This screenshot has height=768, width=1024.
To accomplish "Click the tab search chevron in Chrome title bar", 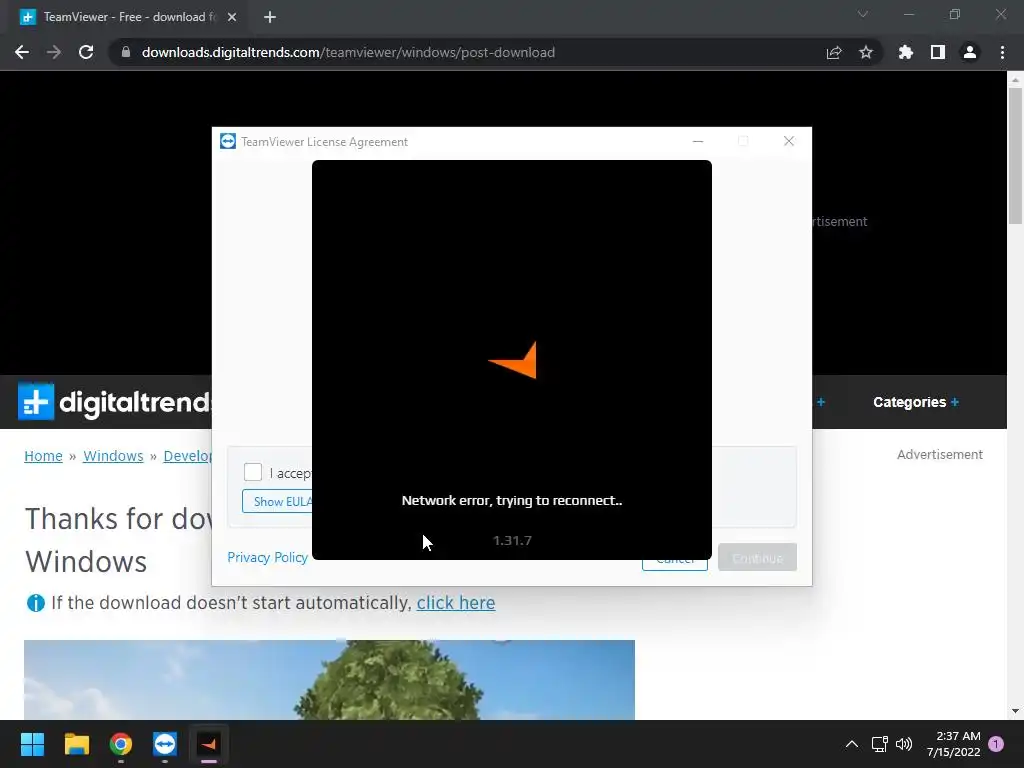I will click(x=863, y=14).
